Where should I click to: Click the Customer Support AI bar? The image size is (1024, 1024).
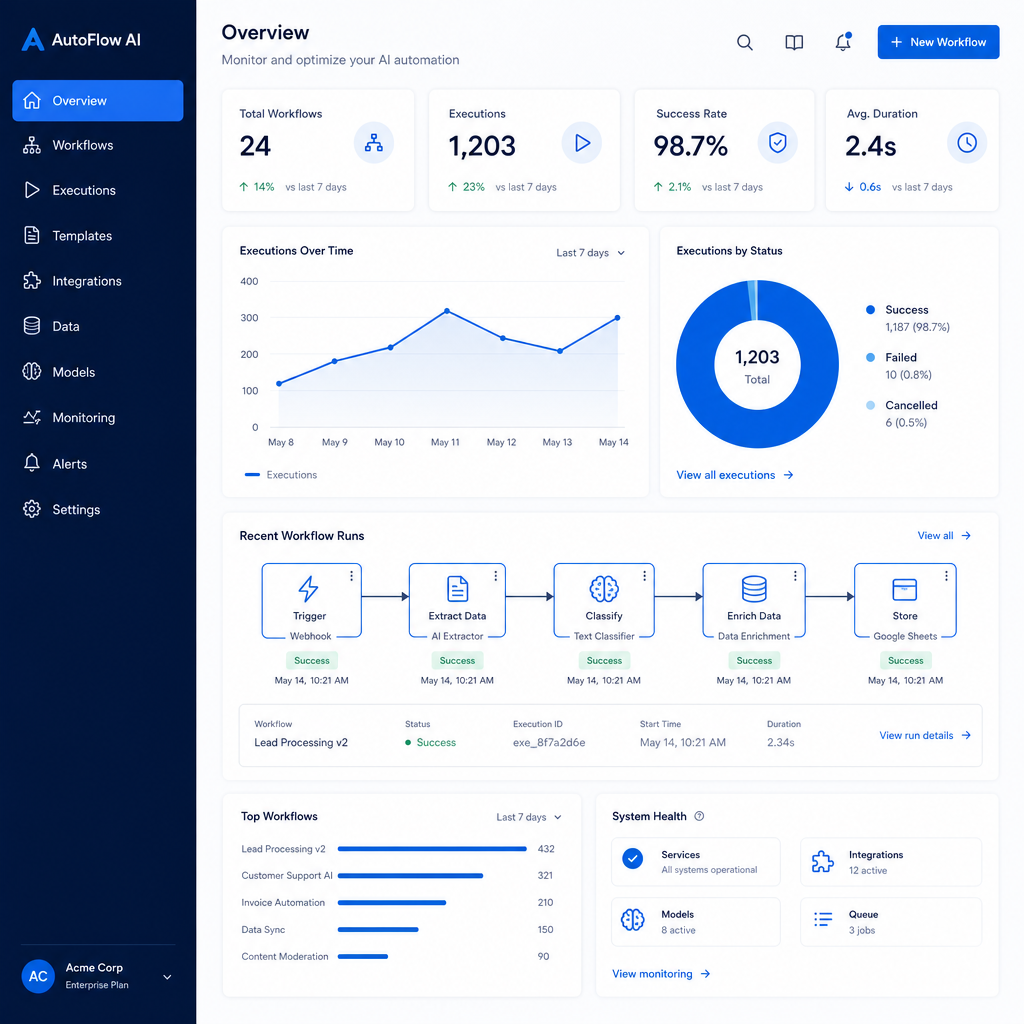(x=410, y=876)
